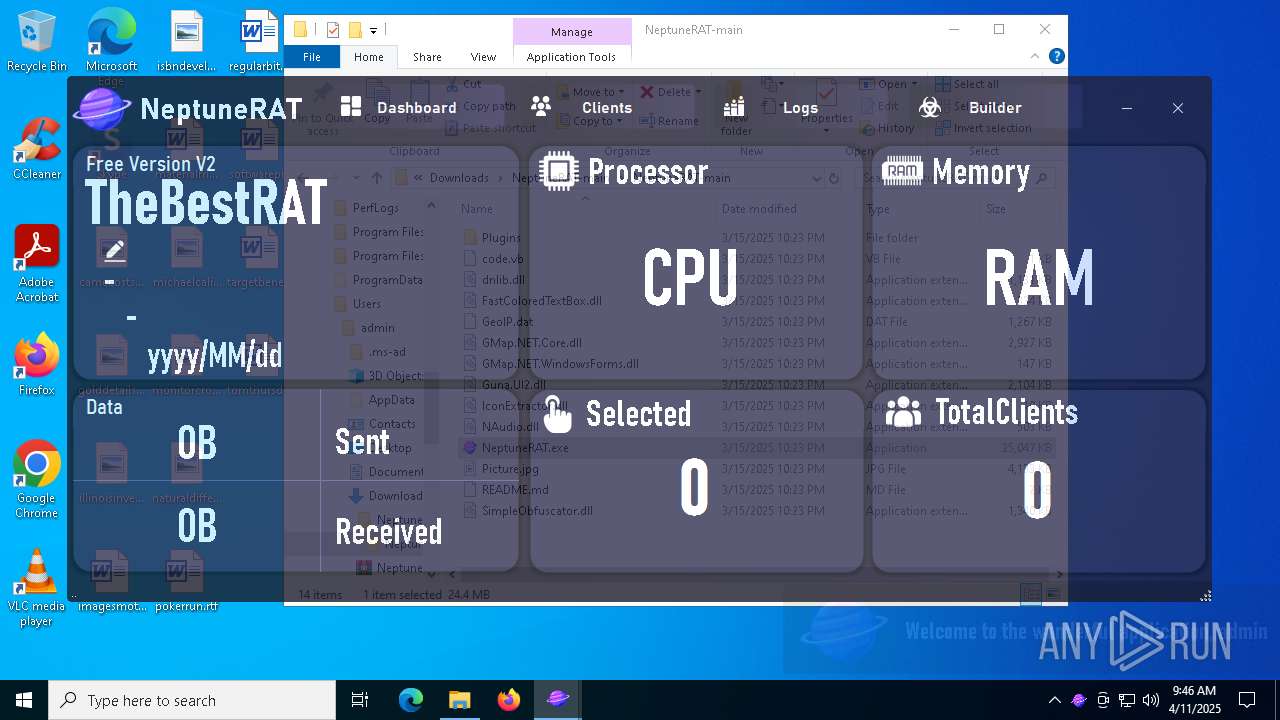Open the Firefox desktop shortcut
Viewport: 1280px width, 720px height.
pyautogui.click(x=37, y=364)
